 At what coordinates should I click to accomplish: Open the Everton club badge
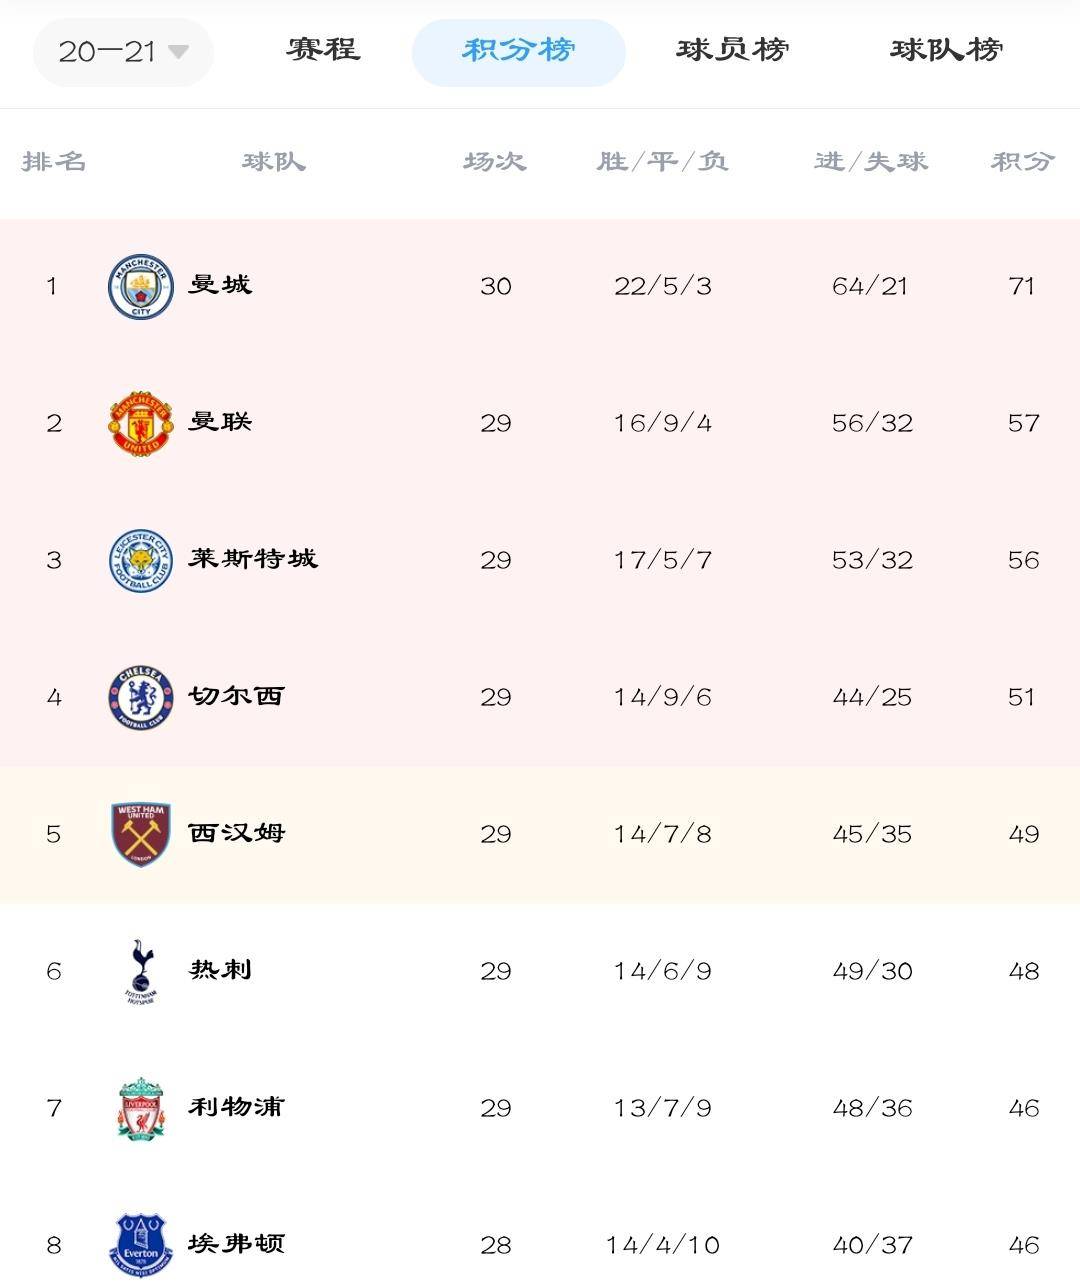141,1245
